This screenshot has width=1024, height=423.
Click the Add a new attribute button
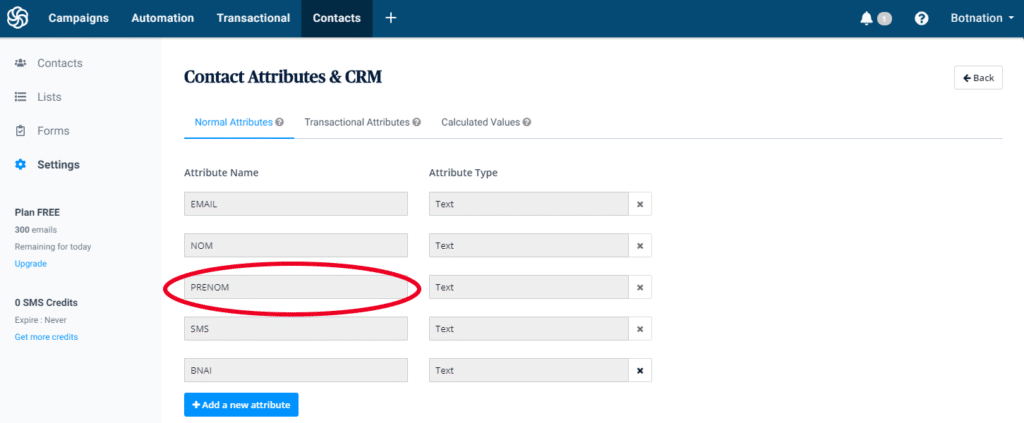point(241,404)
